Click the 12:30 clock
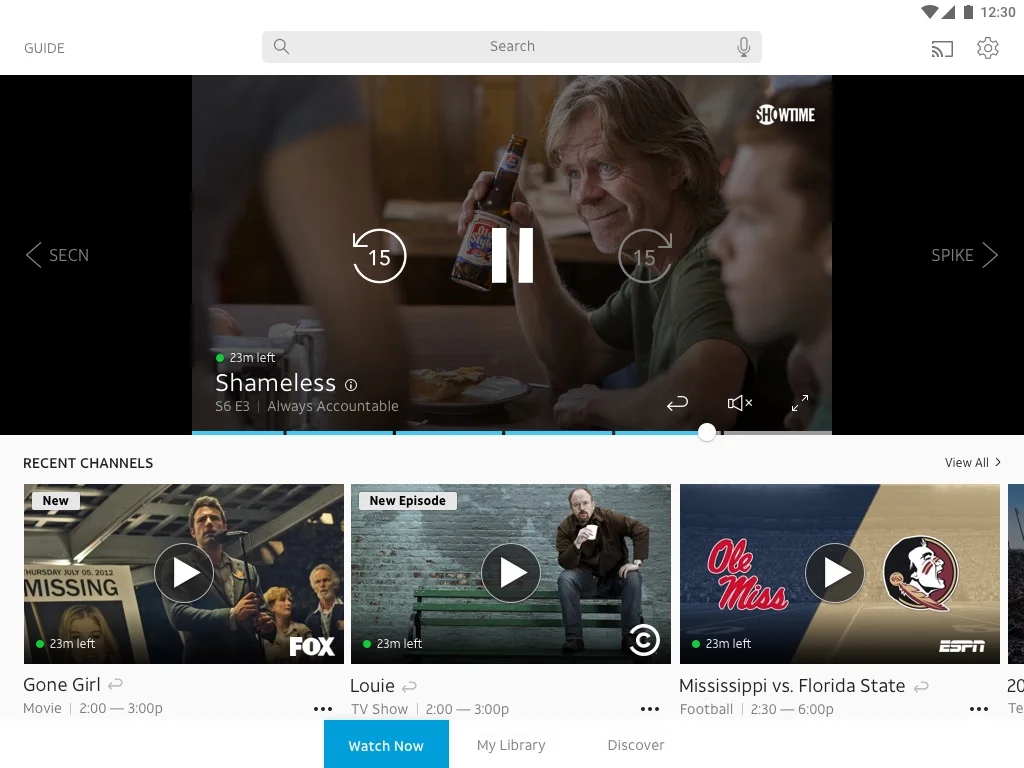1024x768 pixels. pyautogui.click(x=998, y=12)
